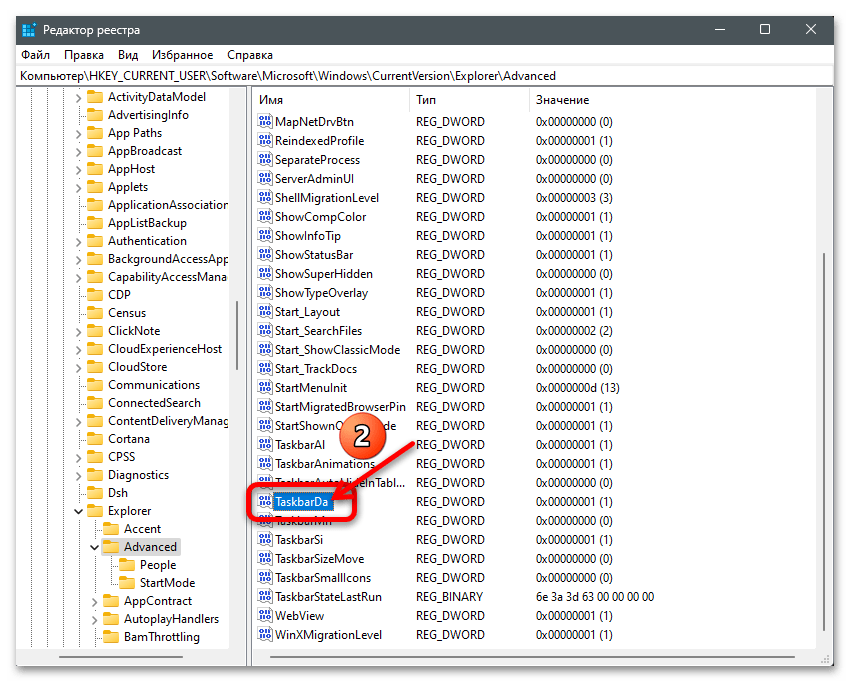Select the BamThrottling key
Screen dimensions: 850x682
pos(162,636)
